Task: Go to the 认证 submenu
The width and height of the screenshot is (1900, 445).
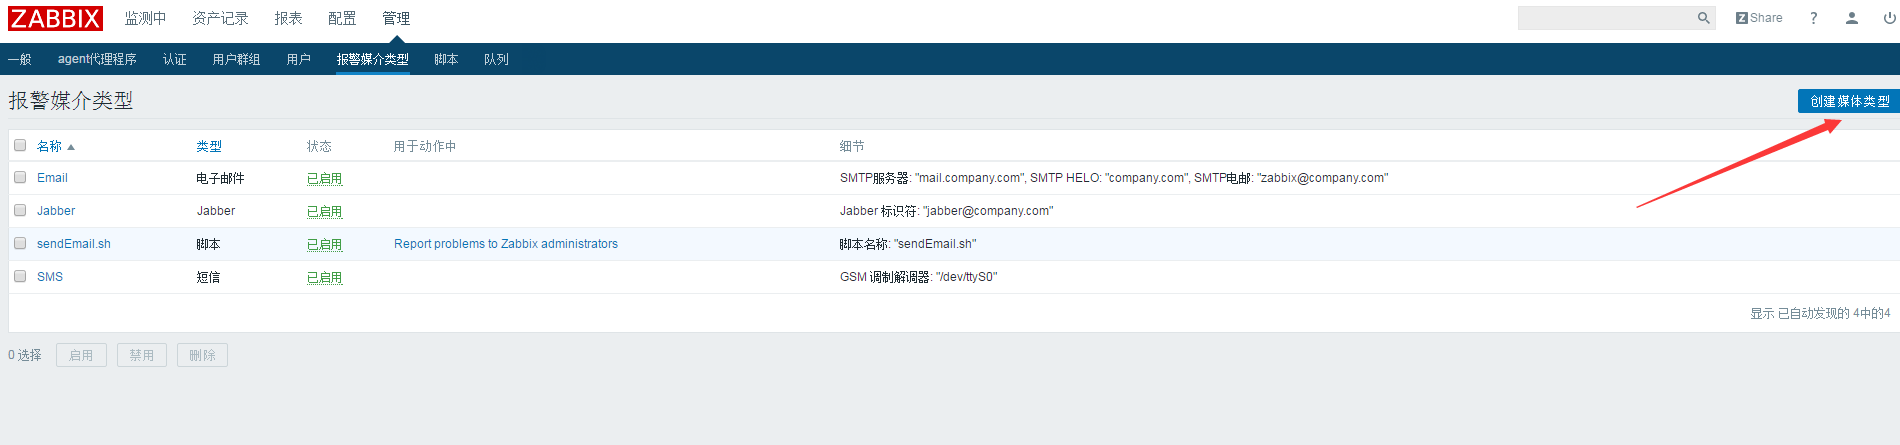Action: [175, 59]
